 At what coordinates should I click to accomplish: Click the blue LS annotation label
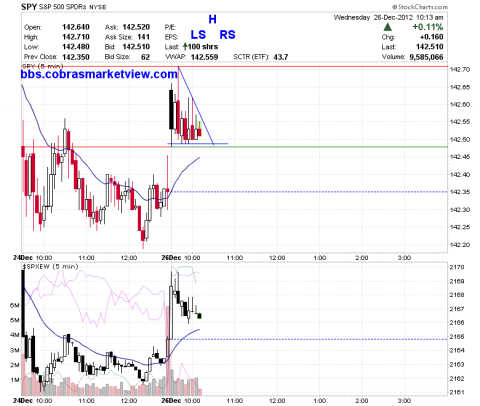(x=198, y=34)
